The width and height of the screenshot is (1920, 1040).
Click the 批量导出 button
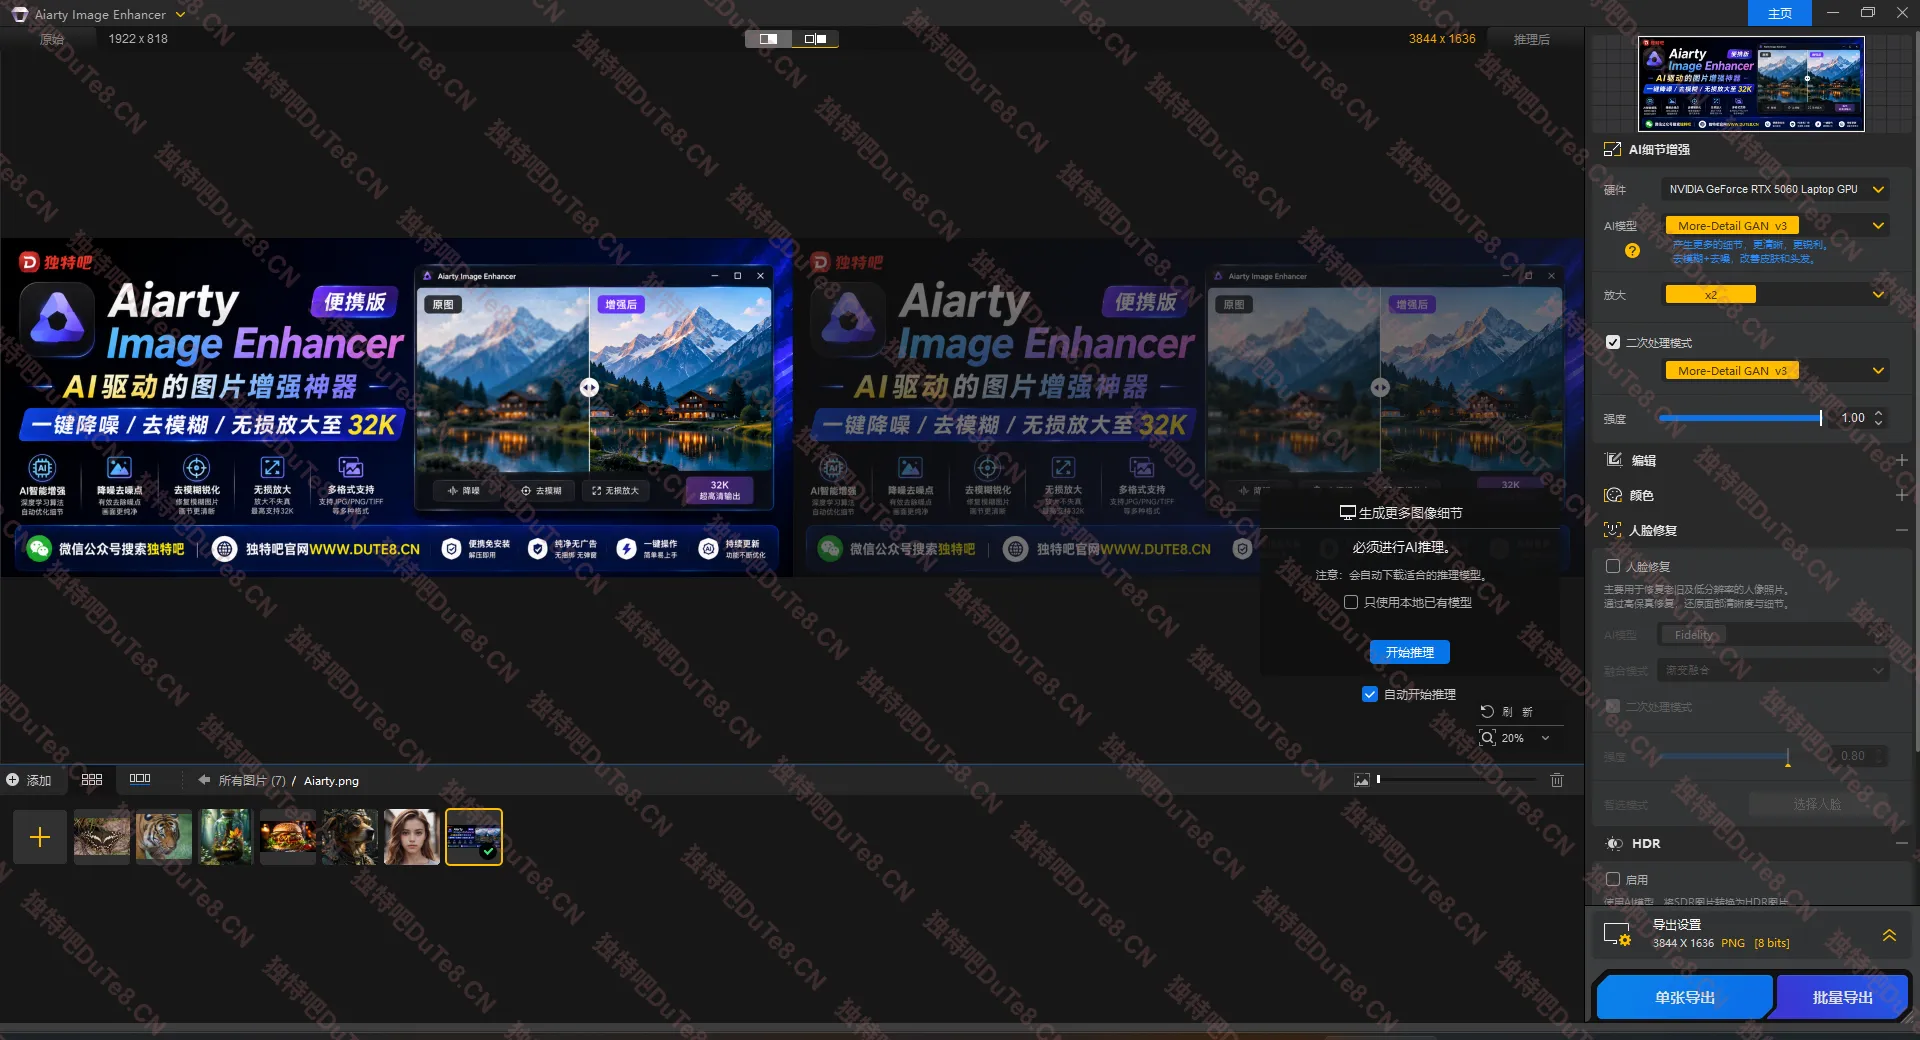click(x=1841, y=997)
